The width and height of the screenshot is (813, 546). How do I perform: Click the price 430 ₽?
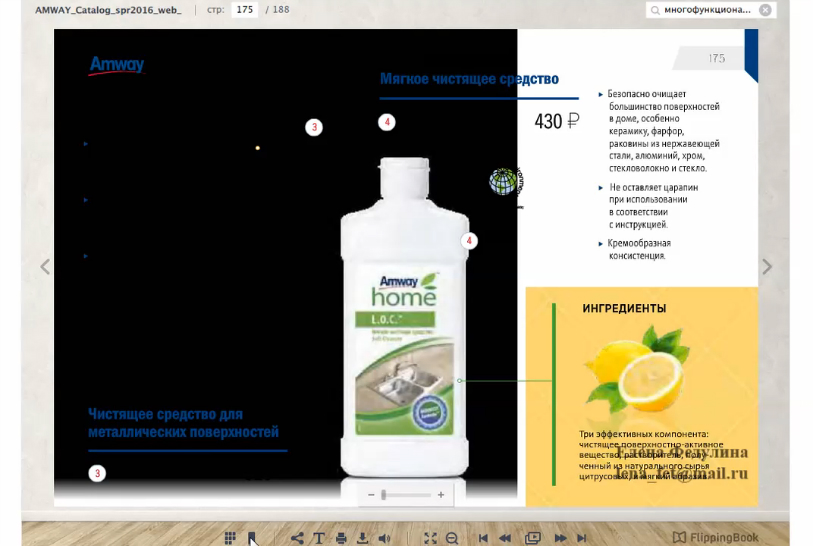[556, 121]
